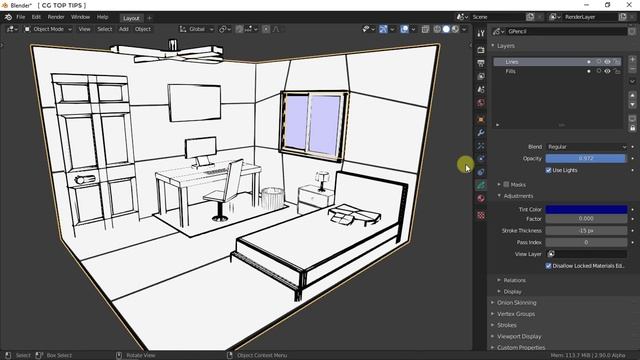
Task: Lock the Lines layer
Action: (616, 62)
